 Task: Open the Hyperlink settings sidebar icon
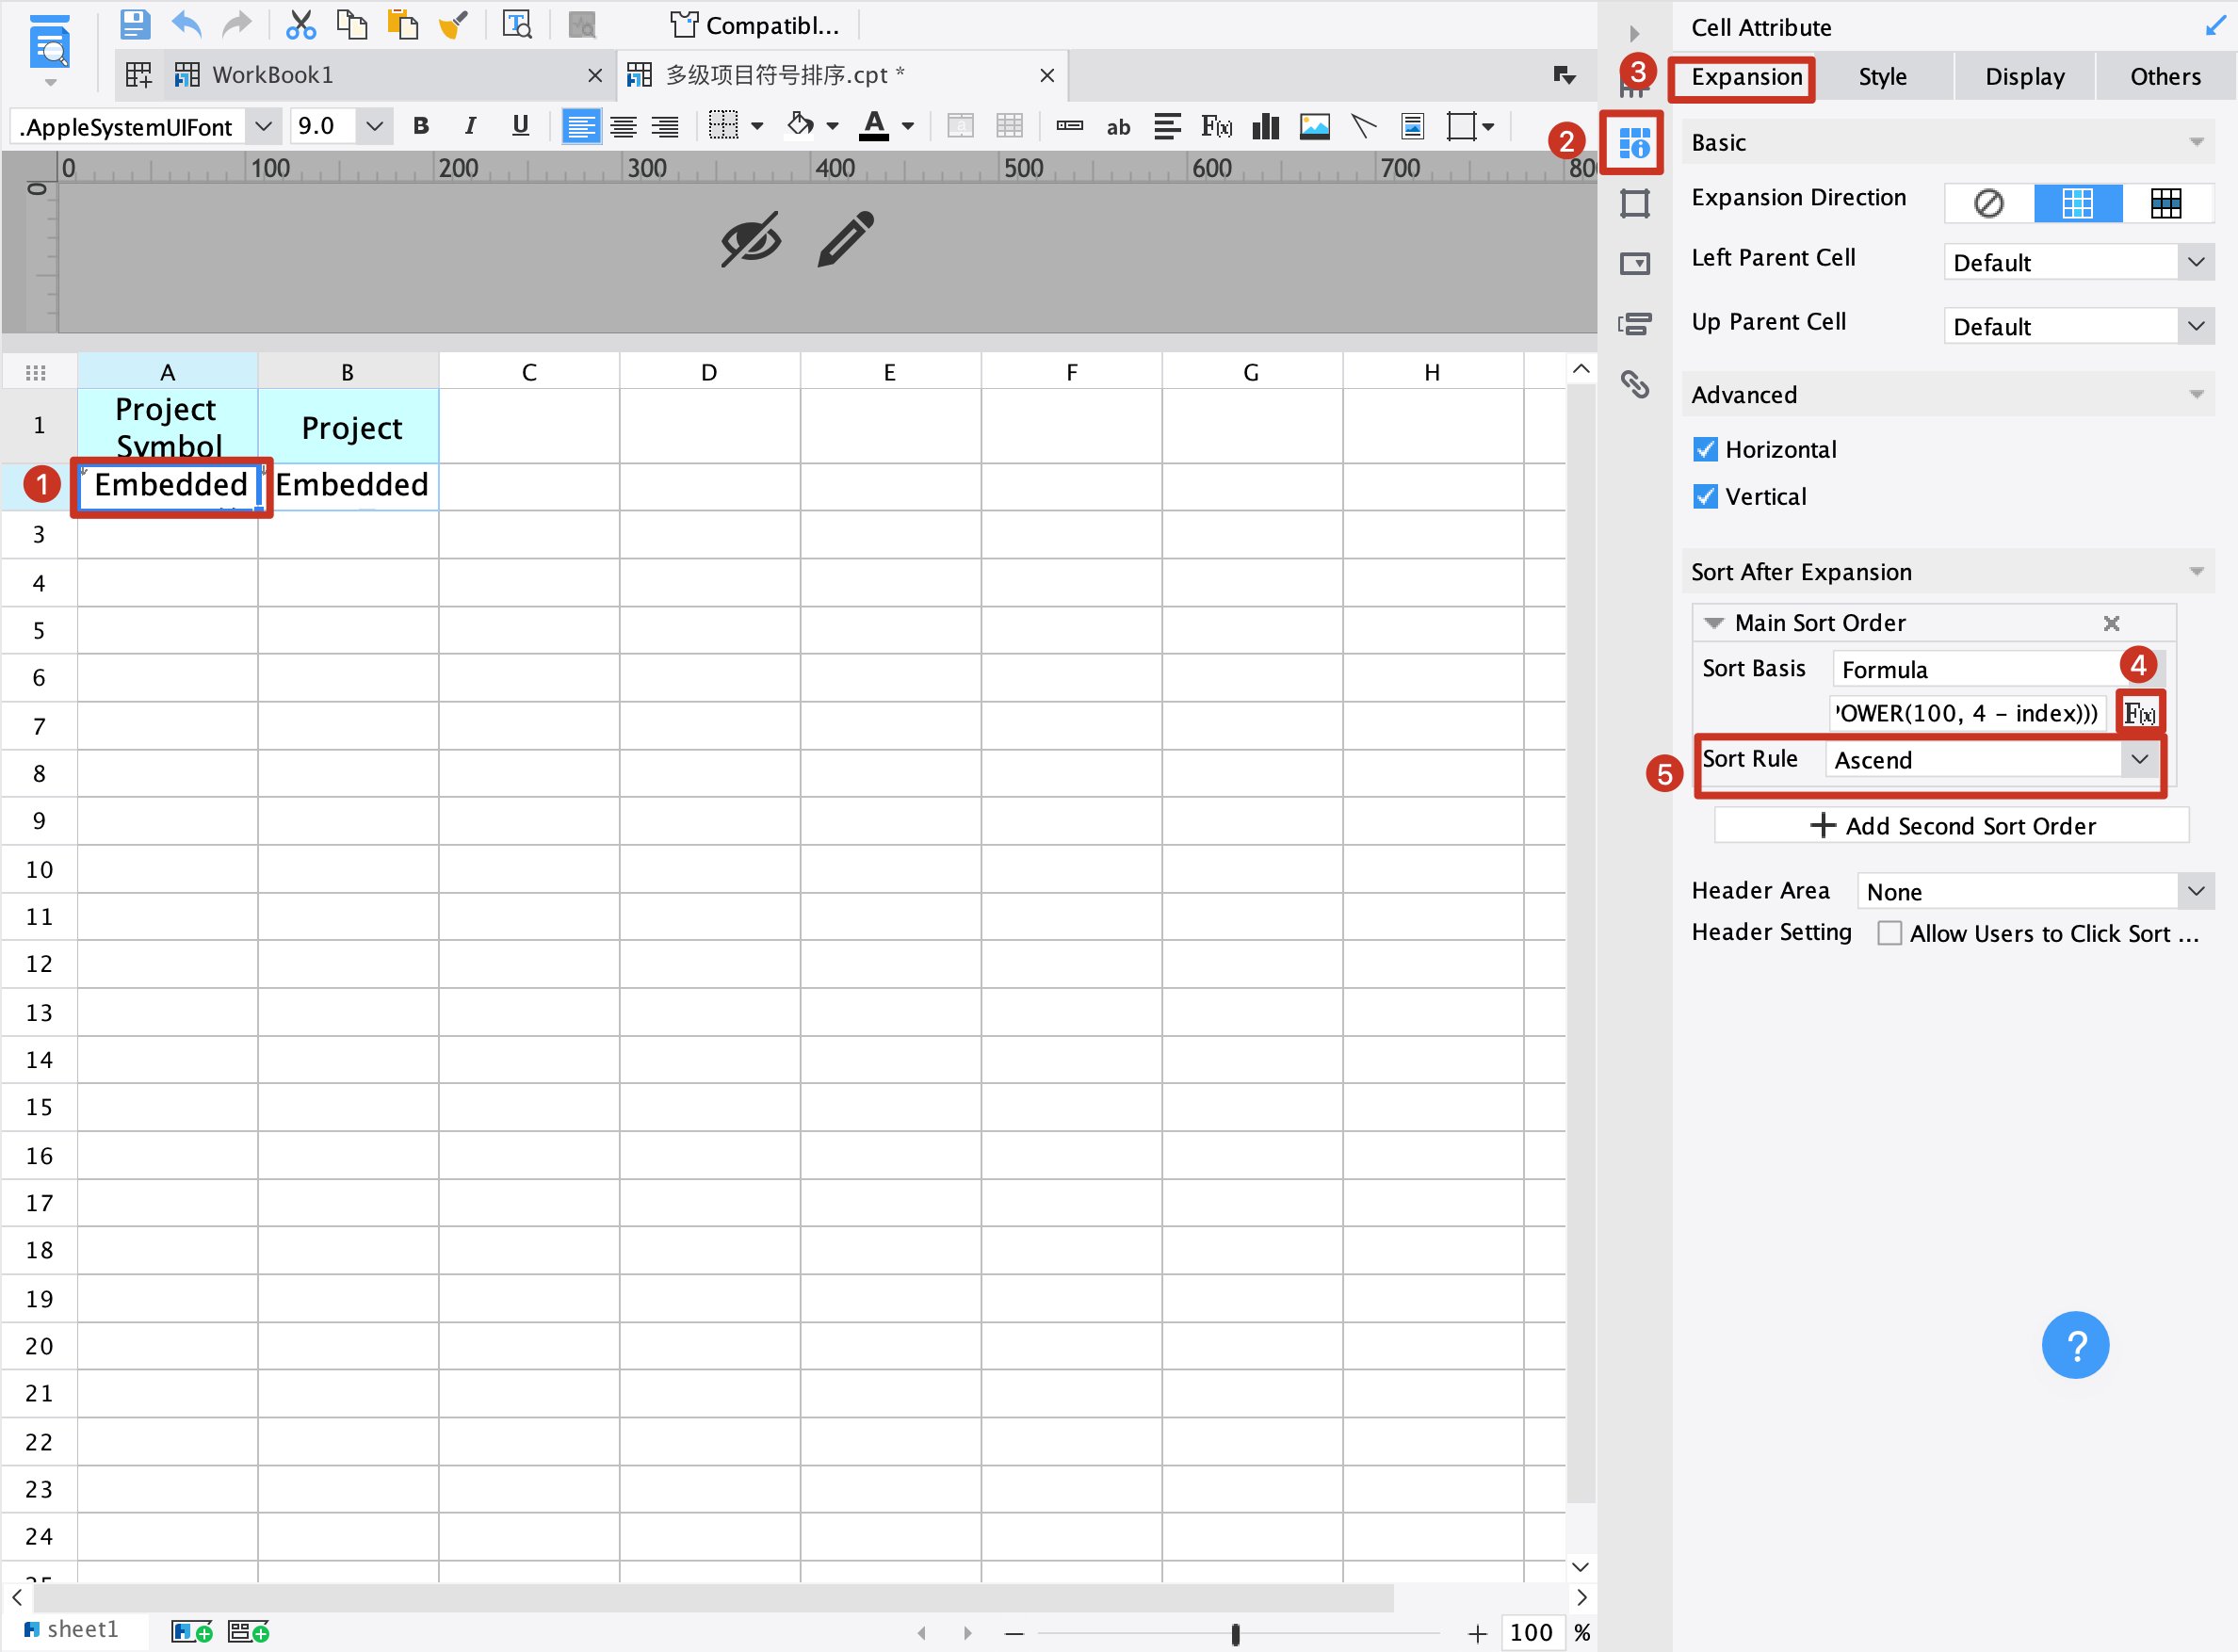coord(1637,385)
